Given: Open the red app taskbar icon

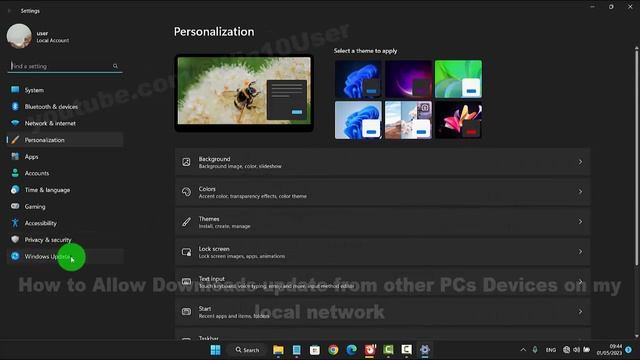Looking at the screenshot, I should pyautogui.click(x=370, y=350).
